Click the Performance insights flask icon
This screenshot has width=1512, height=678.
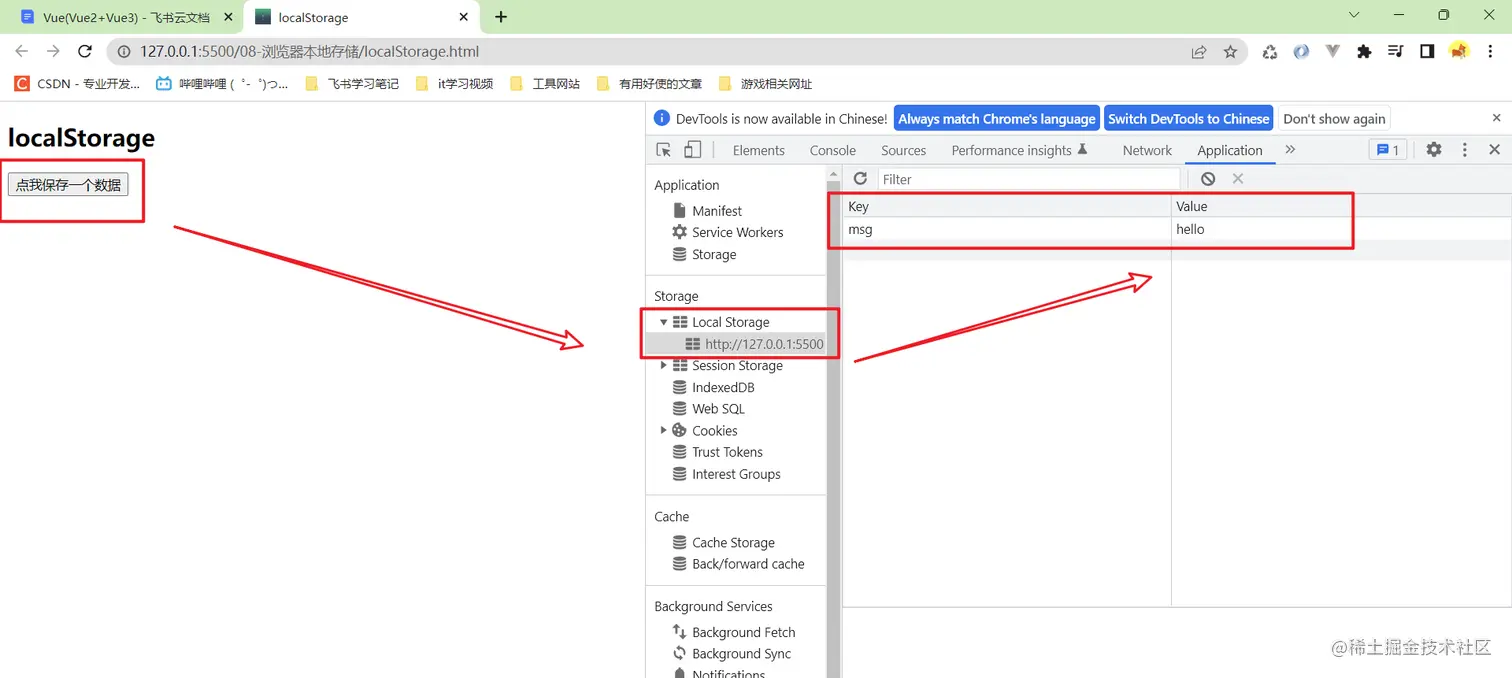coord(1082,150)
